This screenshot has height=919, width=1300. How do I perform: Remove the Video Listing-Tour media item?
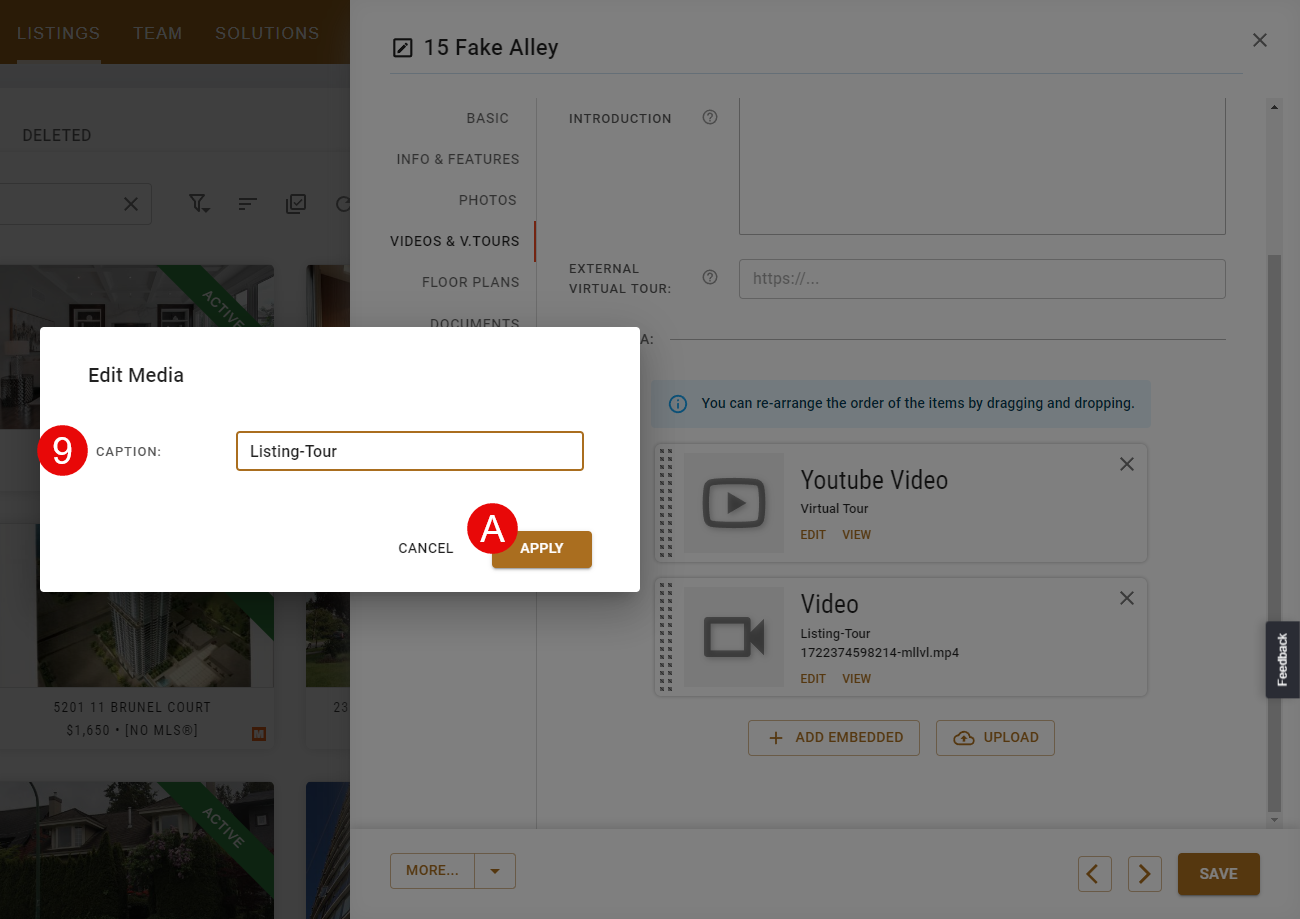tap(1127, 598)
